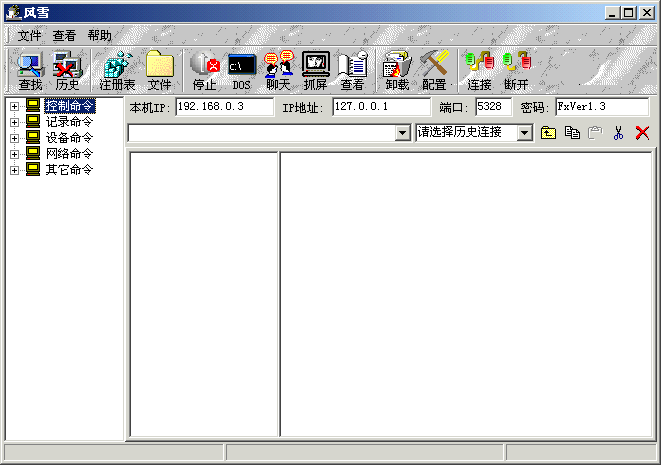Launch the DOS command shell icon

[242, 70]
